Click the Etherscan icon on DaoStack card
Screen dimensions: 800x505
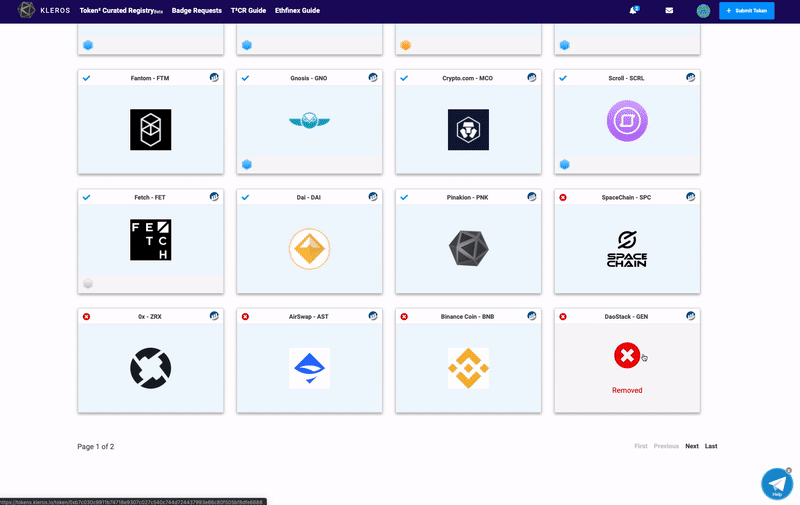690,316
